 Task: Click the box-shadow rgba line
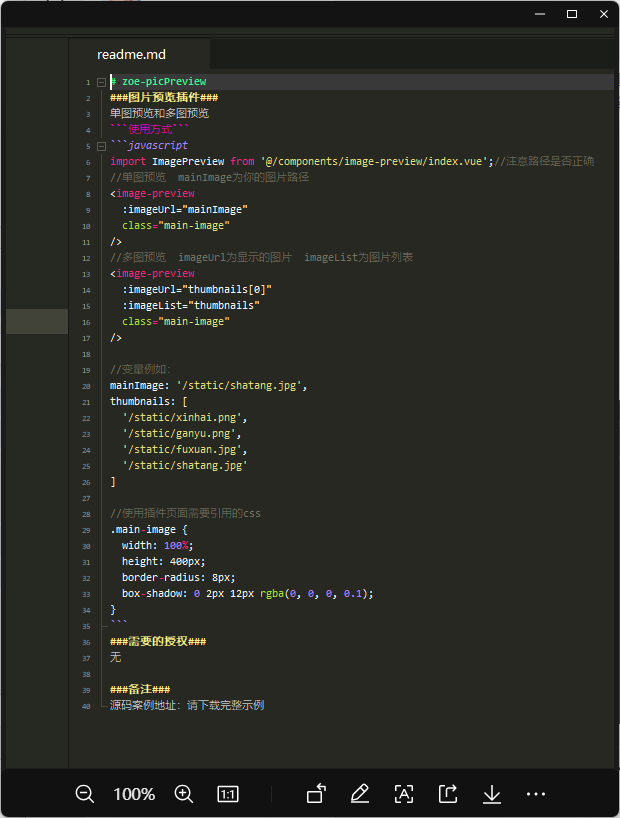(x=248, y=593)
